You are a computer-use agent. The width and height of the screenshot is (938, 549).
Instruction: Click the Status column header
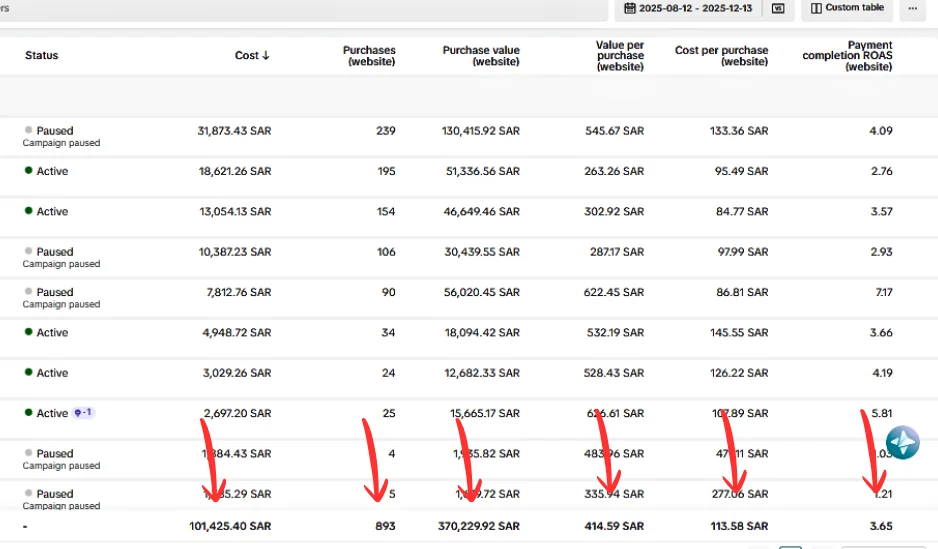click(41, 55)
